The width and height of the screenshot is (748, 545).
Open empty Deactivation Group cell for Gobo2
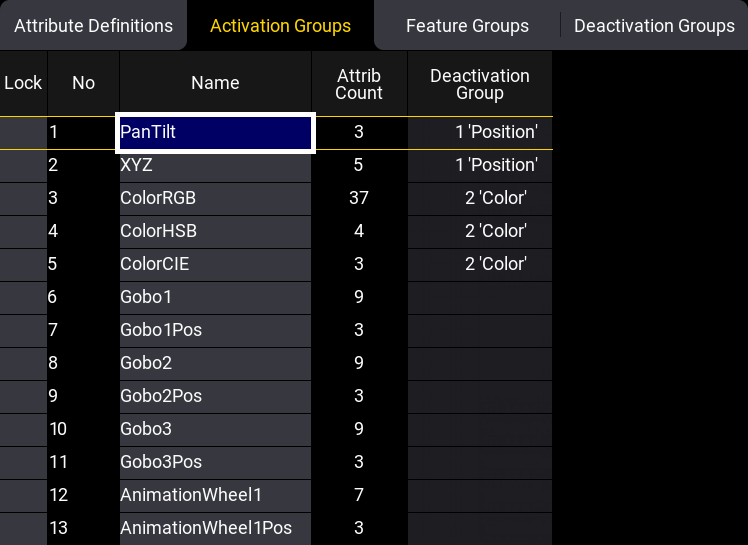point(479,363)
